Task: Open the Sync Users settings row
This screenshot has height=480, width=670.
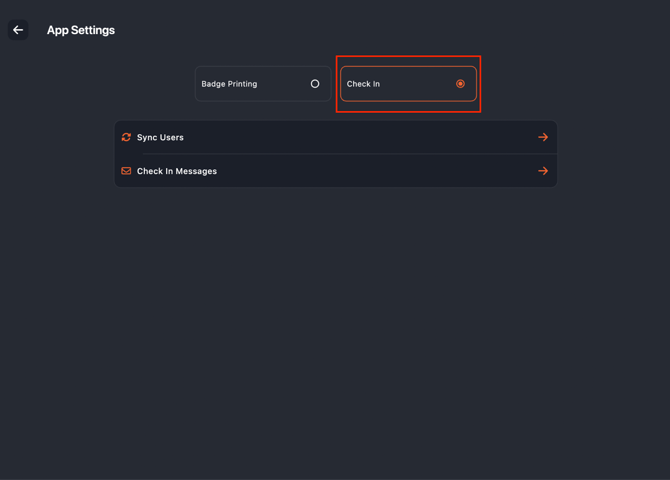Action: 335,137
